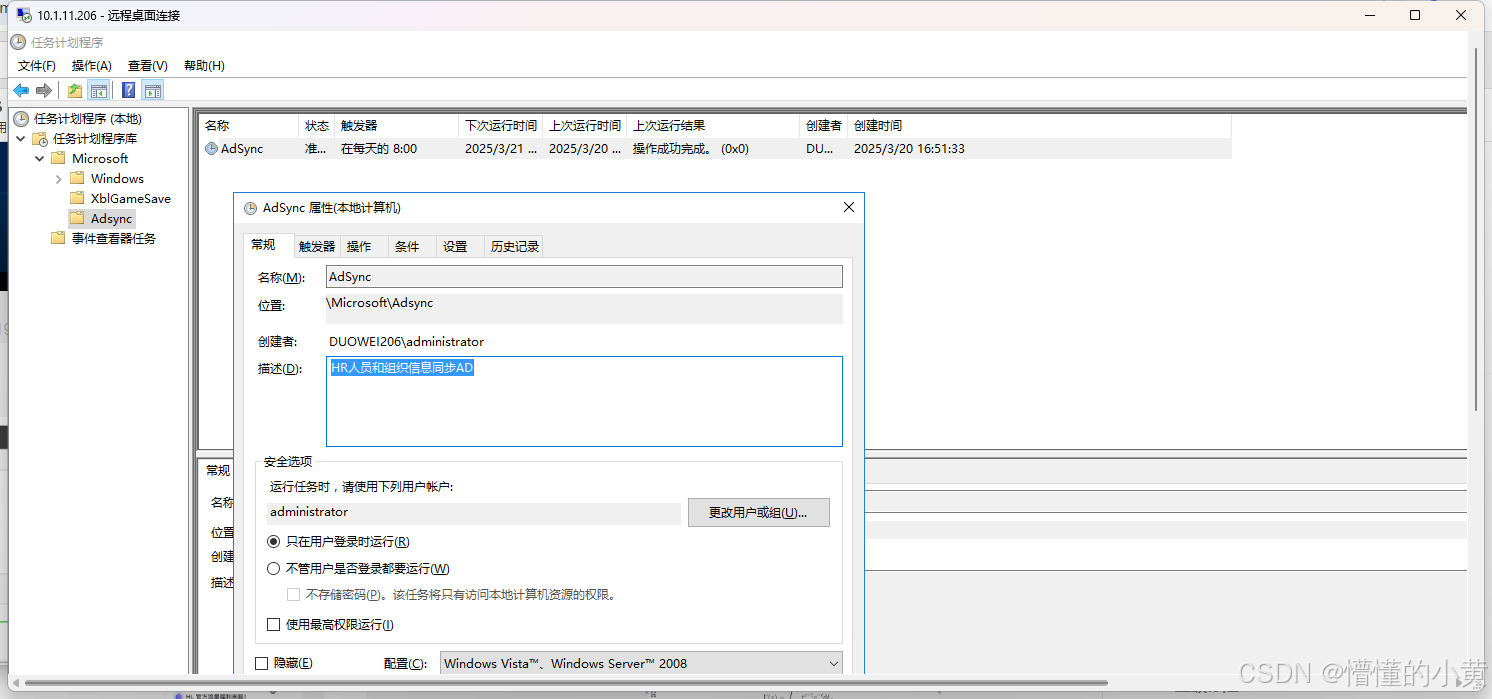
Task: Click the blue Back arrow toolbar icon
Action: [21, 91]
